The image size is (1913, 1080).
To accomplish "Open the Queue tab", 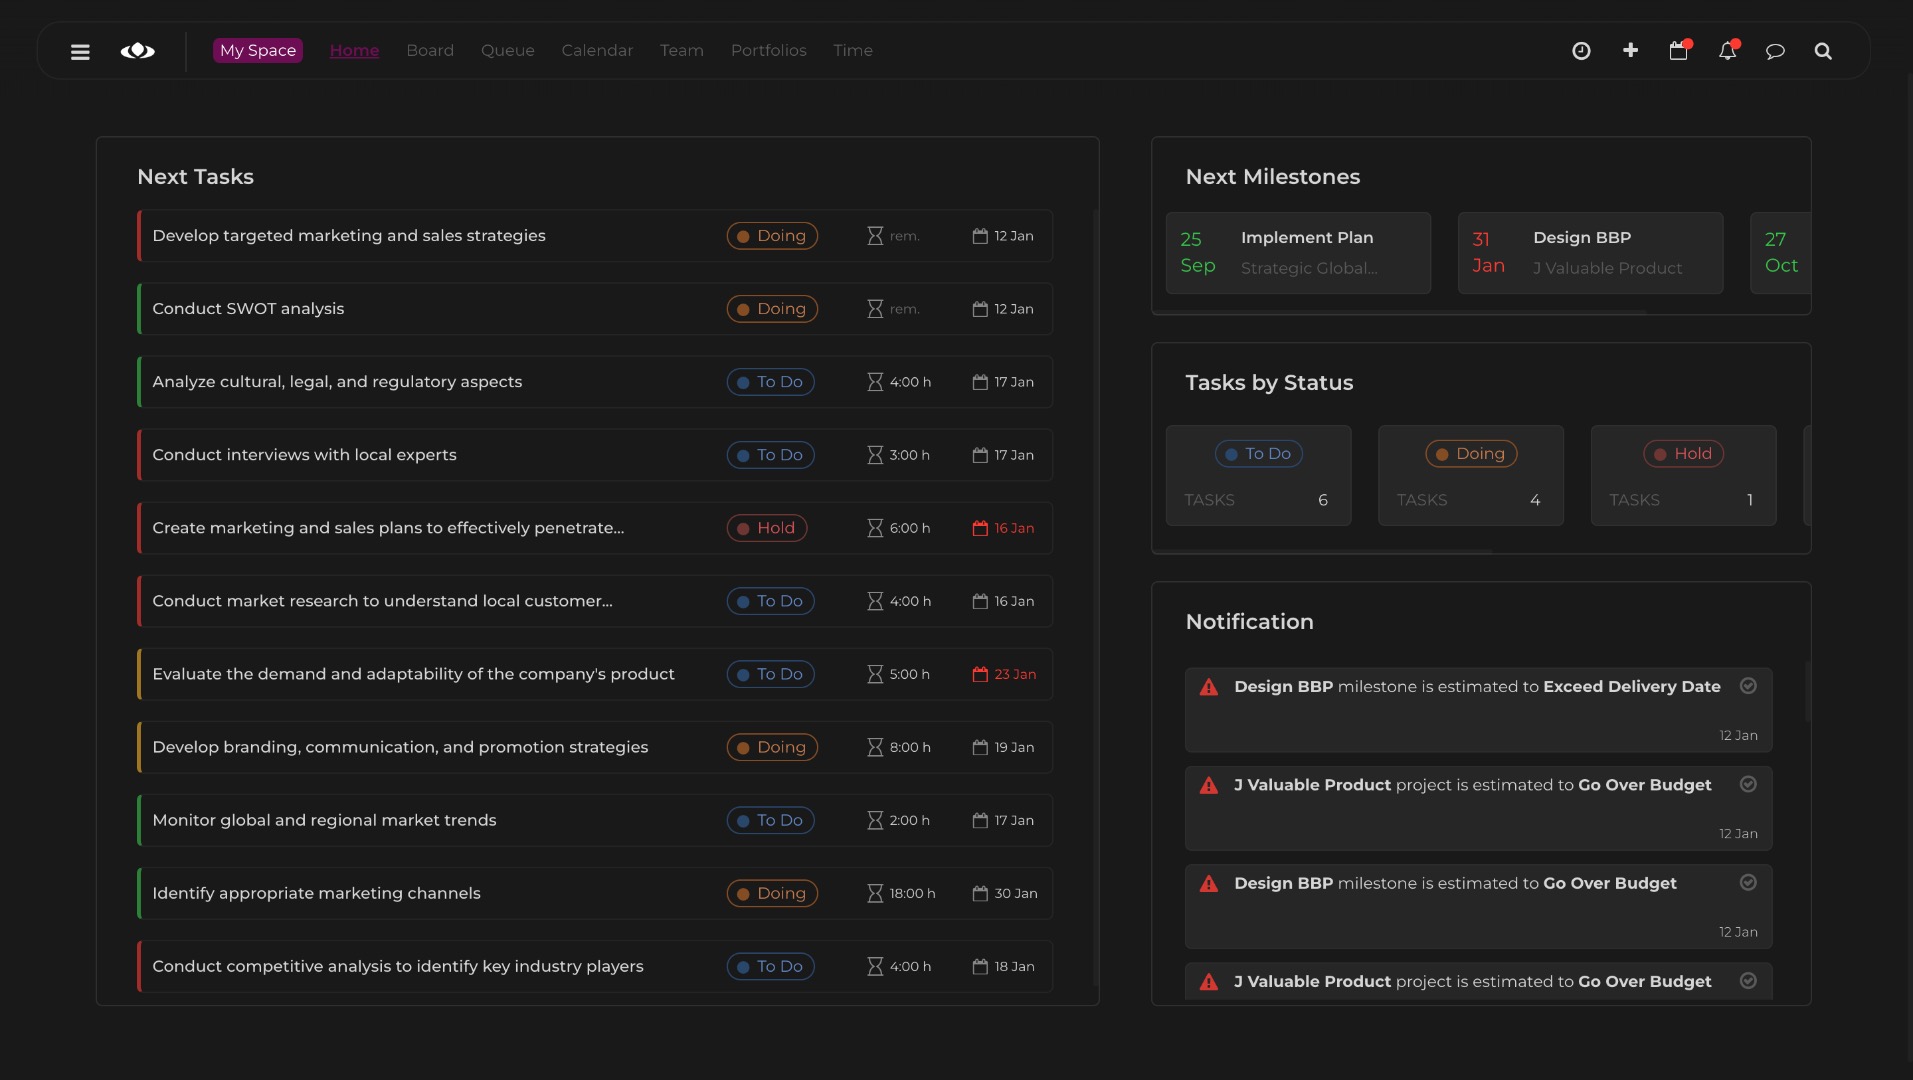I will [x=508, y=50].
